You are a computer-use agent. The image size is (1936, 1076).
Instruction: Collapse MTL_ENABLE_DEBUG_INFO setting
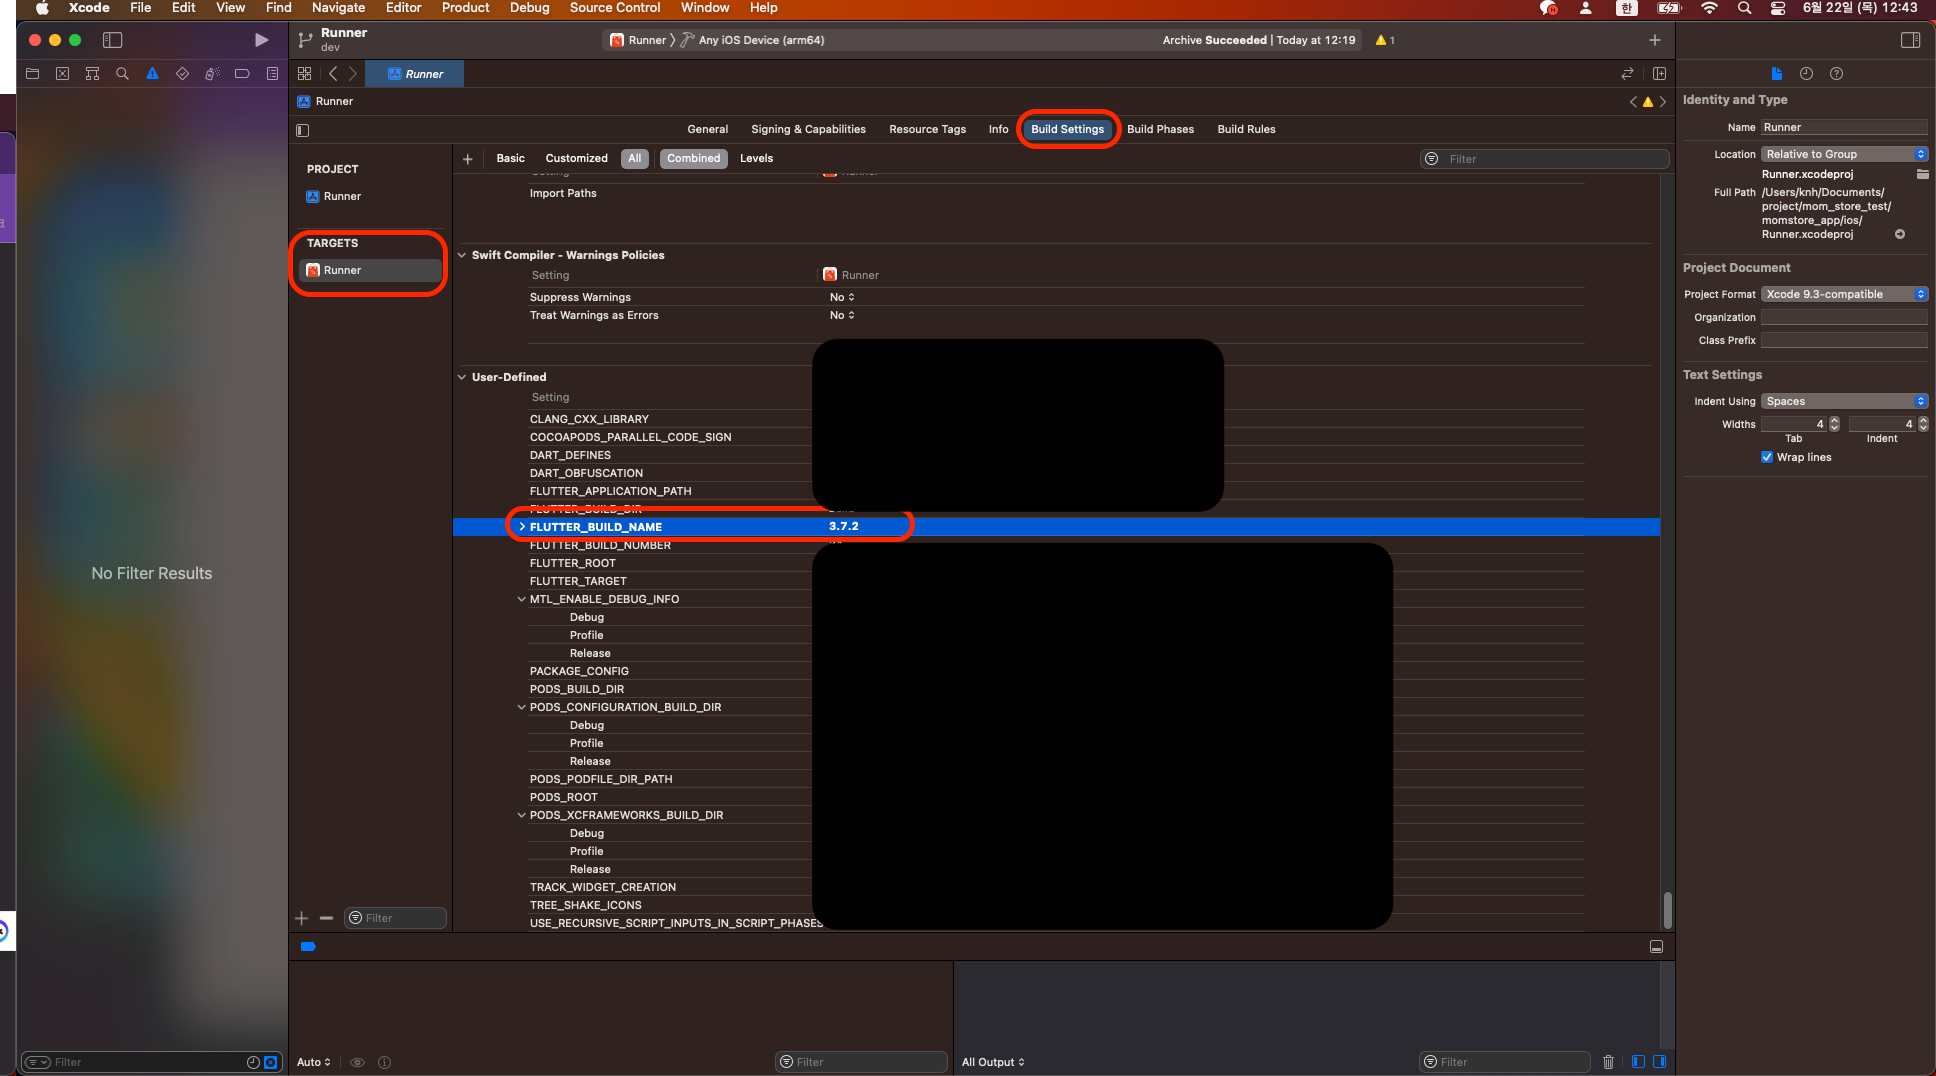point(521,599)
